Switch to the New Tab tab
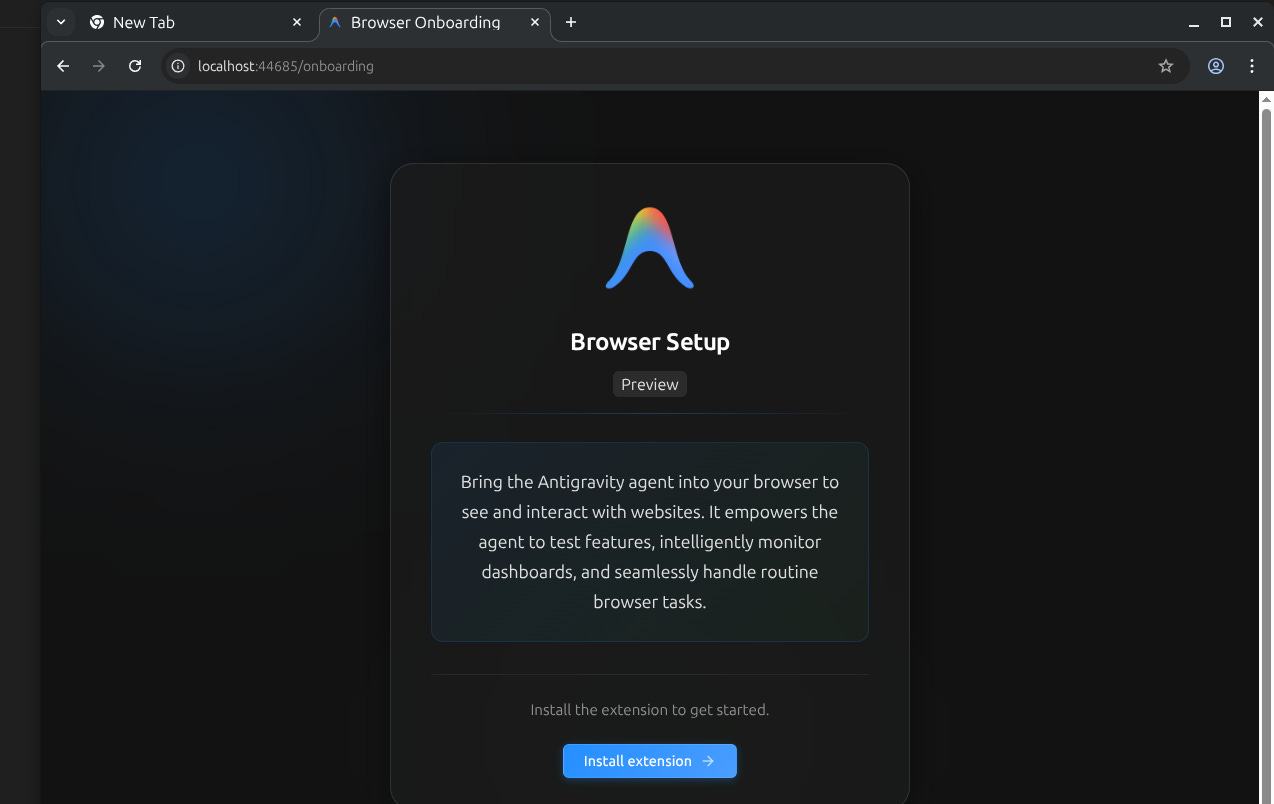 click(x=196, y=22)
